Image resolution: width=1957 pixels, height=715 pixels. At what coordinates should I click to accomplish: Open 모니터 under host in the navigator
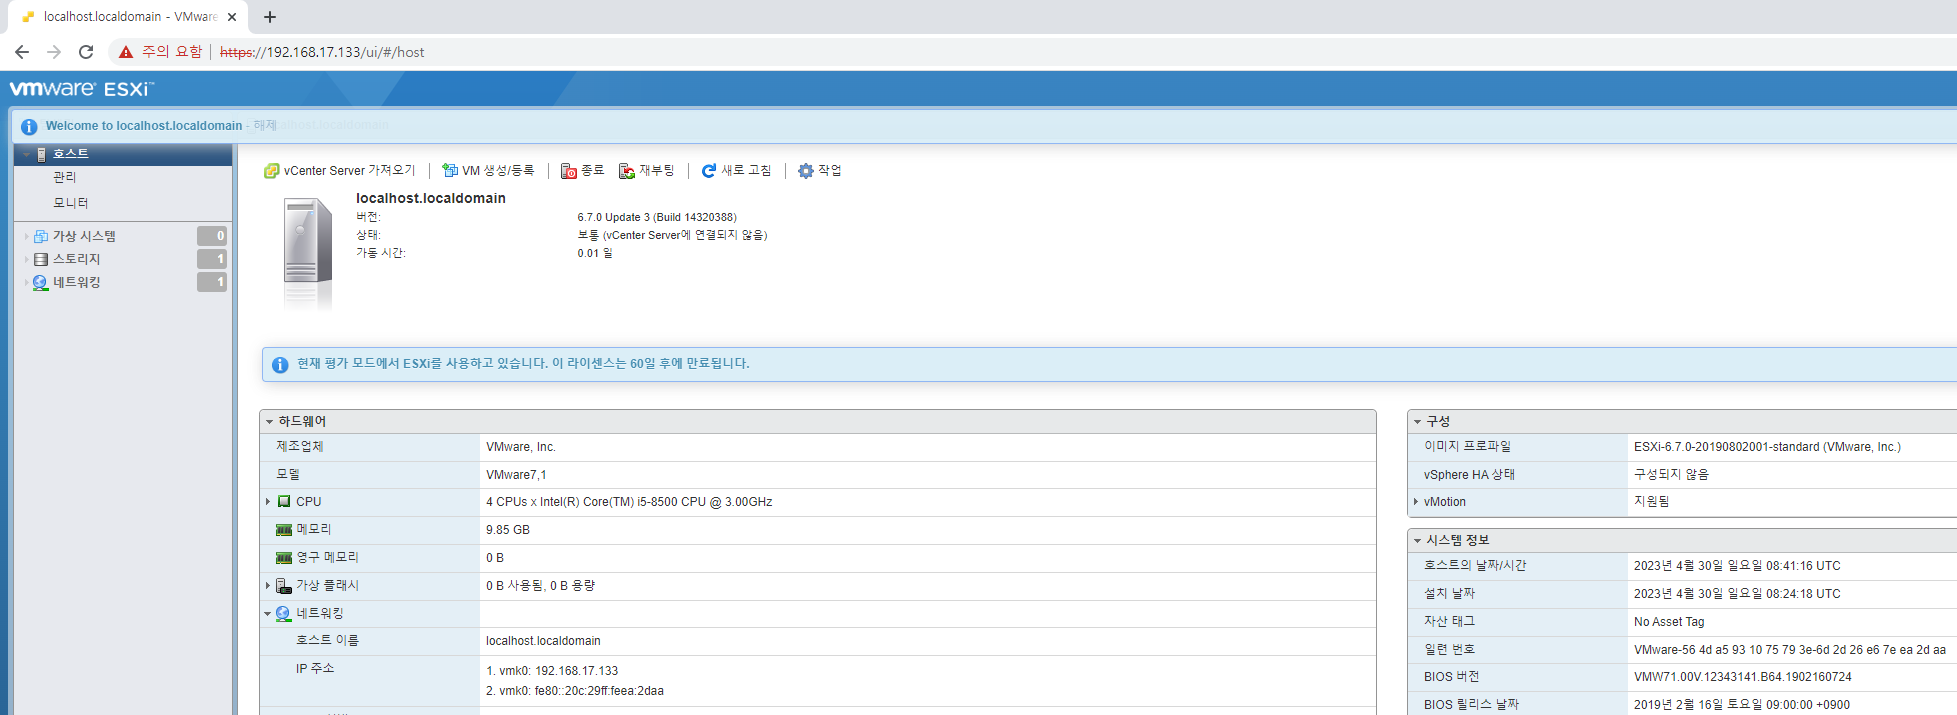point(71,203)
